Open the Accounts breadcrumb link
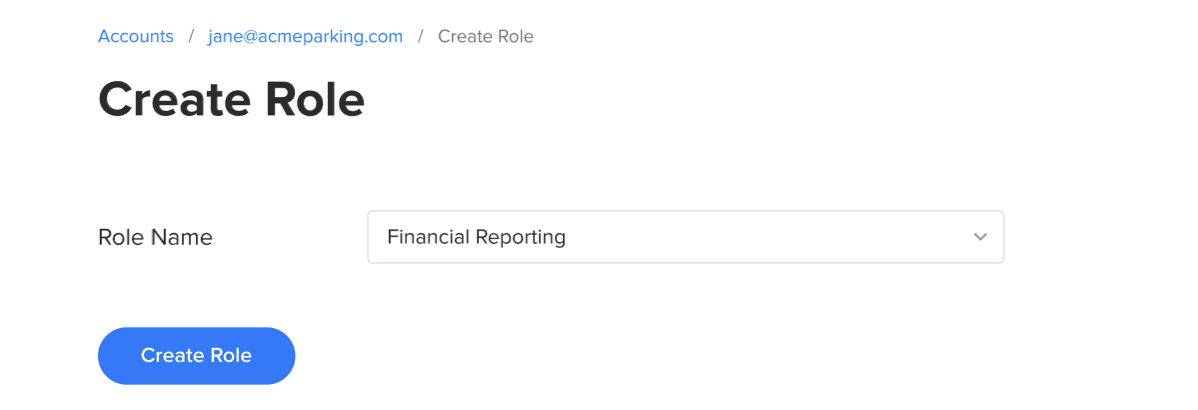This screenshot has width=1198, height=410. [135, 37]
